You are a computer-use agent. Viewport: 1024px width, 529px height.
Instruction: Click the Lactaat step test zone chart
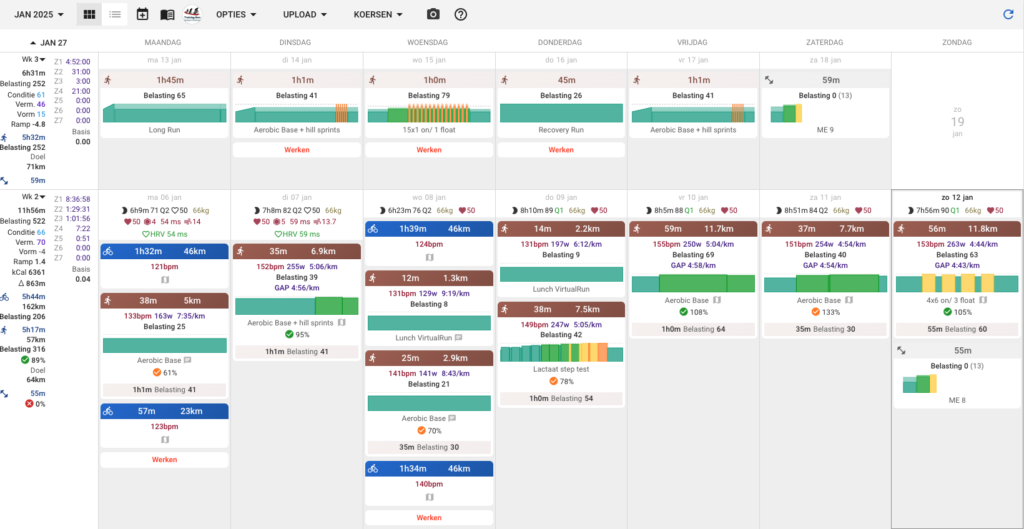(561, 353)
